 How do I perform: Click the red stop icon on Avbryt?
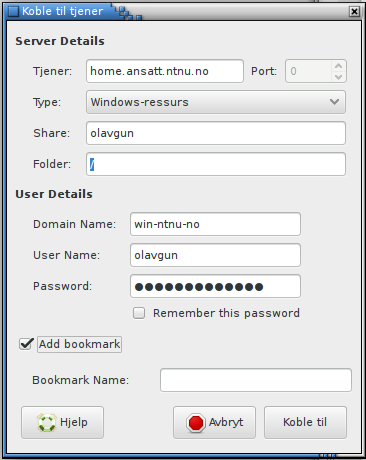click(x=196, y=423)
